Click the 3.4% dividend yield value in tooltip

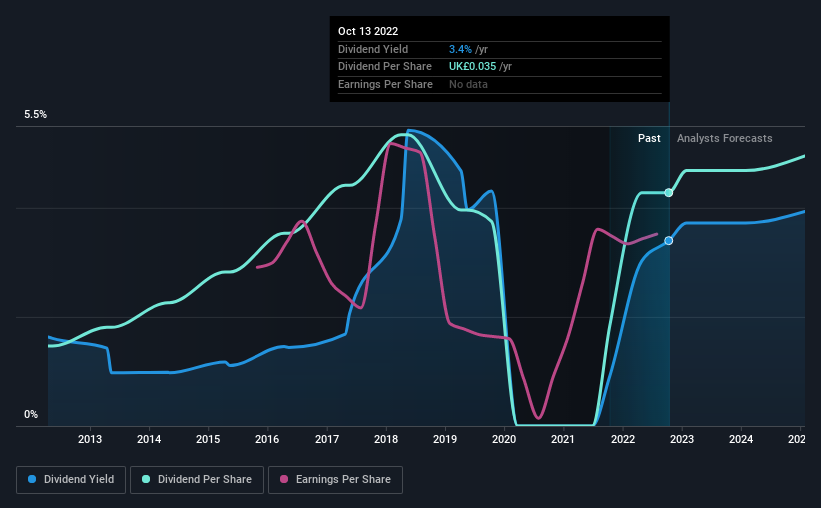tap(460, 49)
